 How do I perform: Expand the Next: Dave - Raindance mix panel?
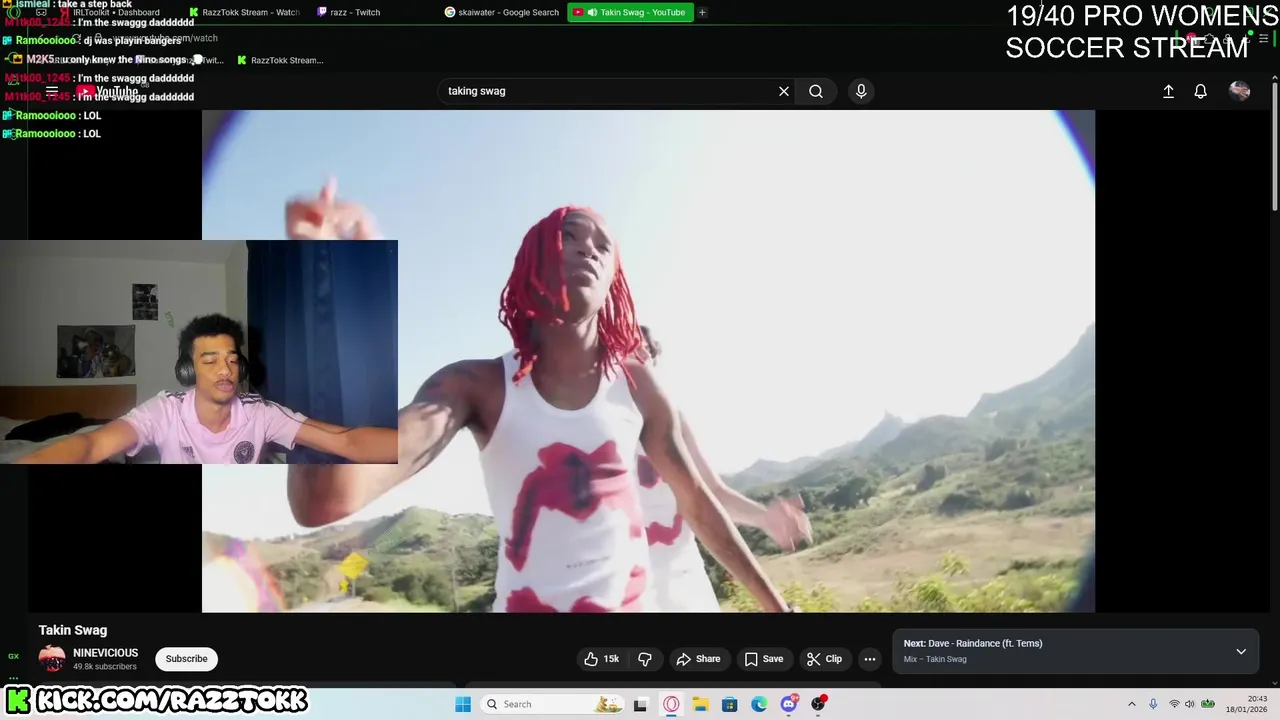pos(1241,651)
